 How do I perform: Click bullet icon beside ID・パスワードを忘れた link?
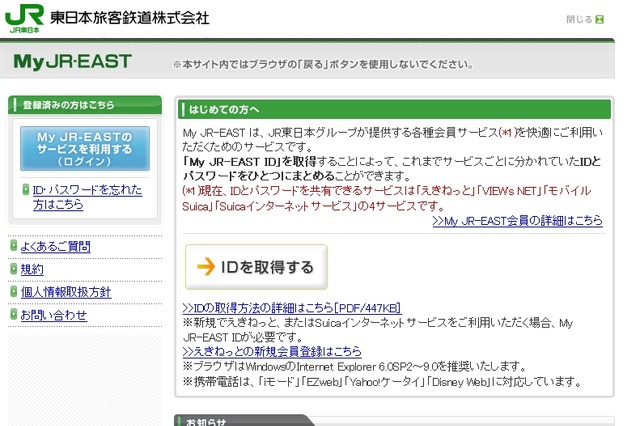tap(26, 189)
